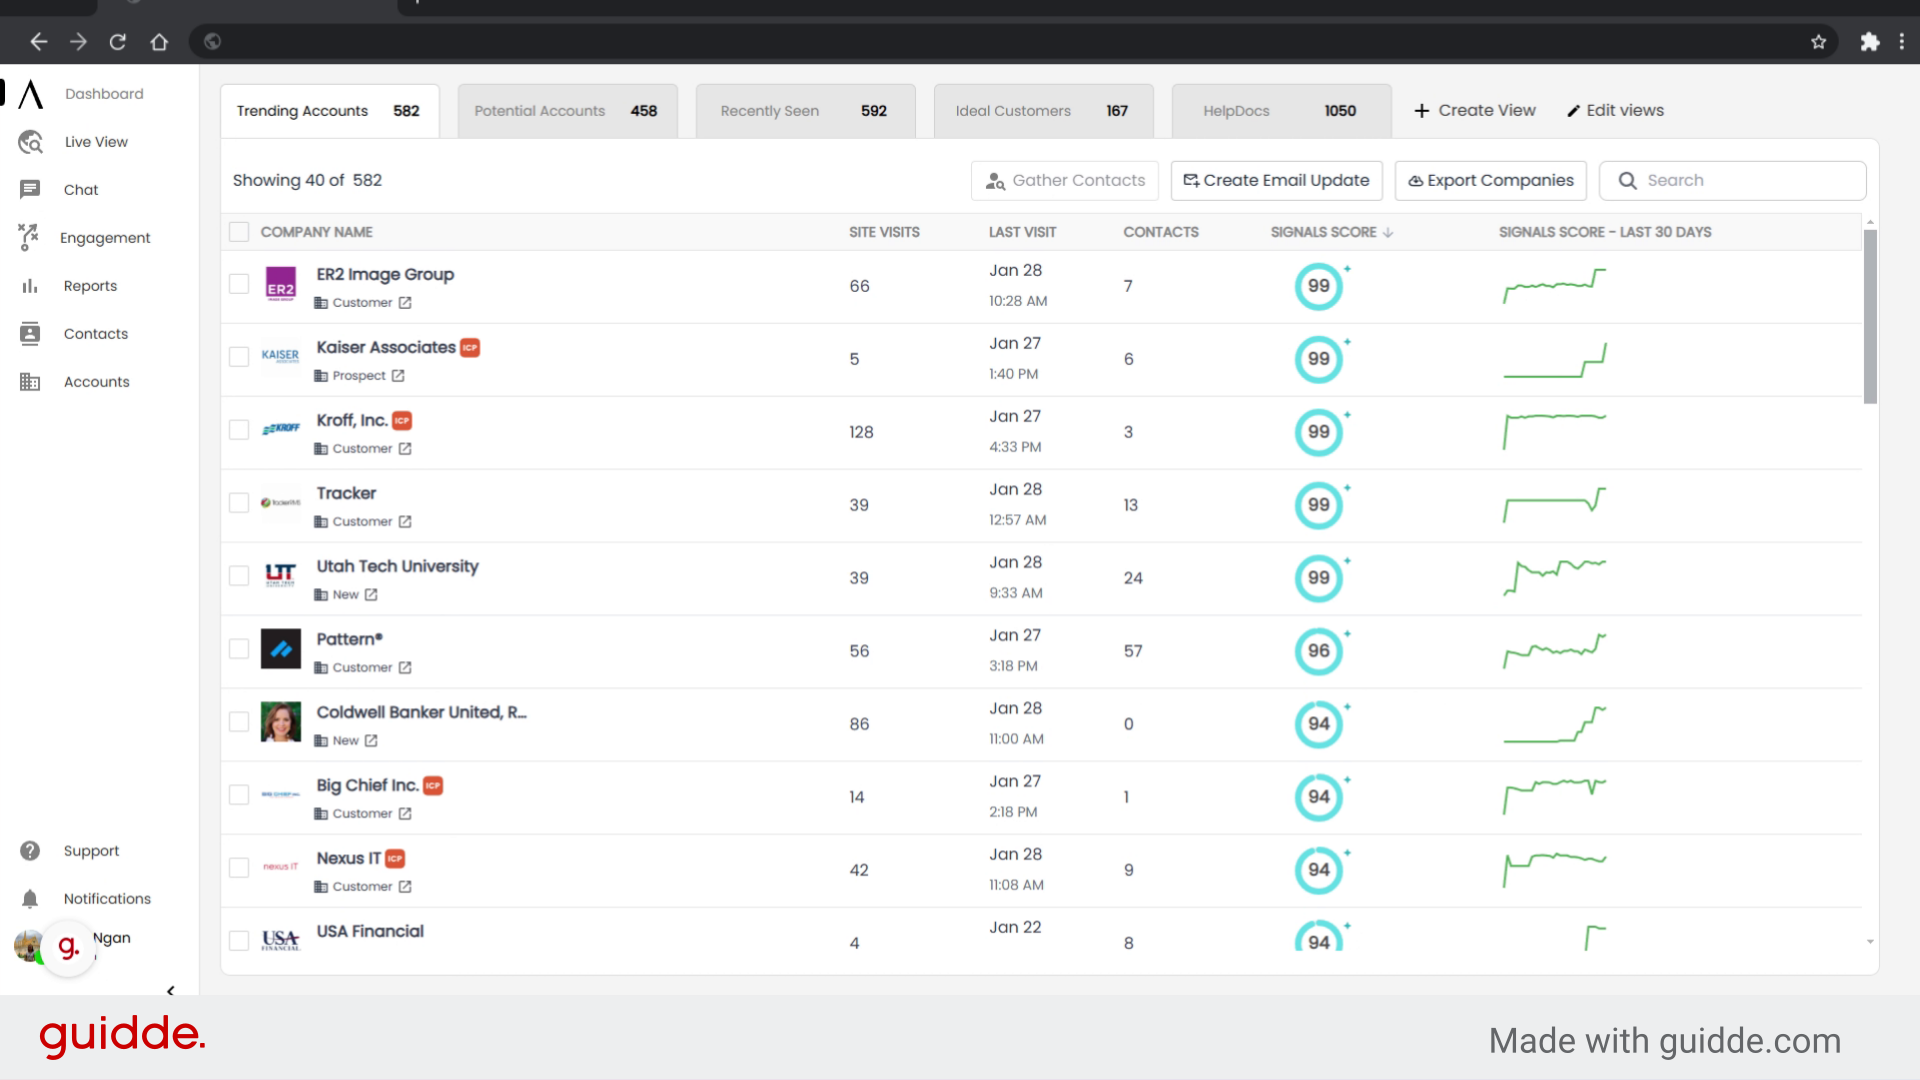Click the Coldwell Banker profile photo
The image size is (1920, 1080).
tap(281, 722)
